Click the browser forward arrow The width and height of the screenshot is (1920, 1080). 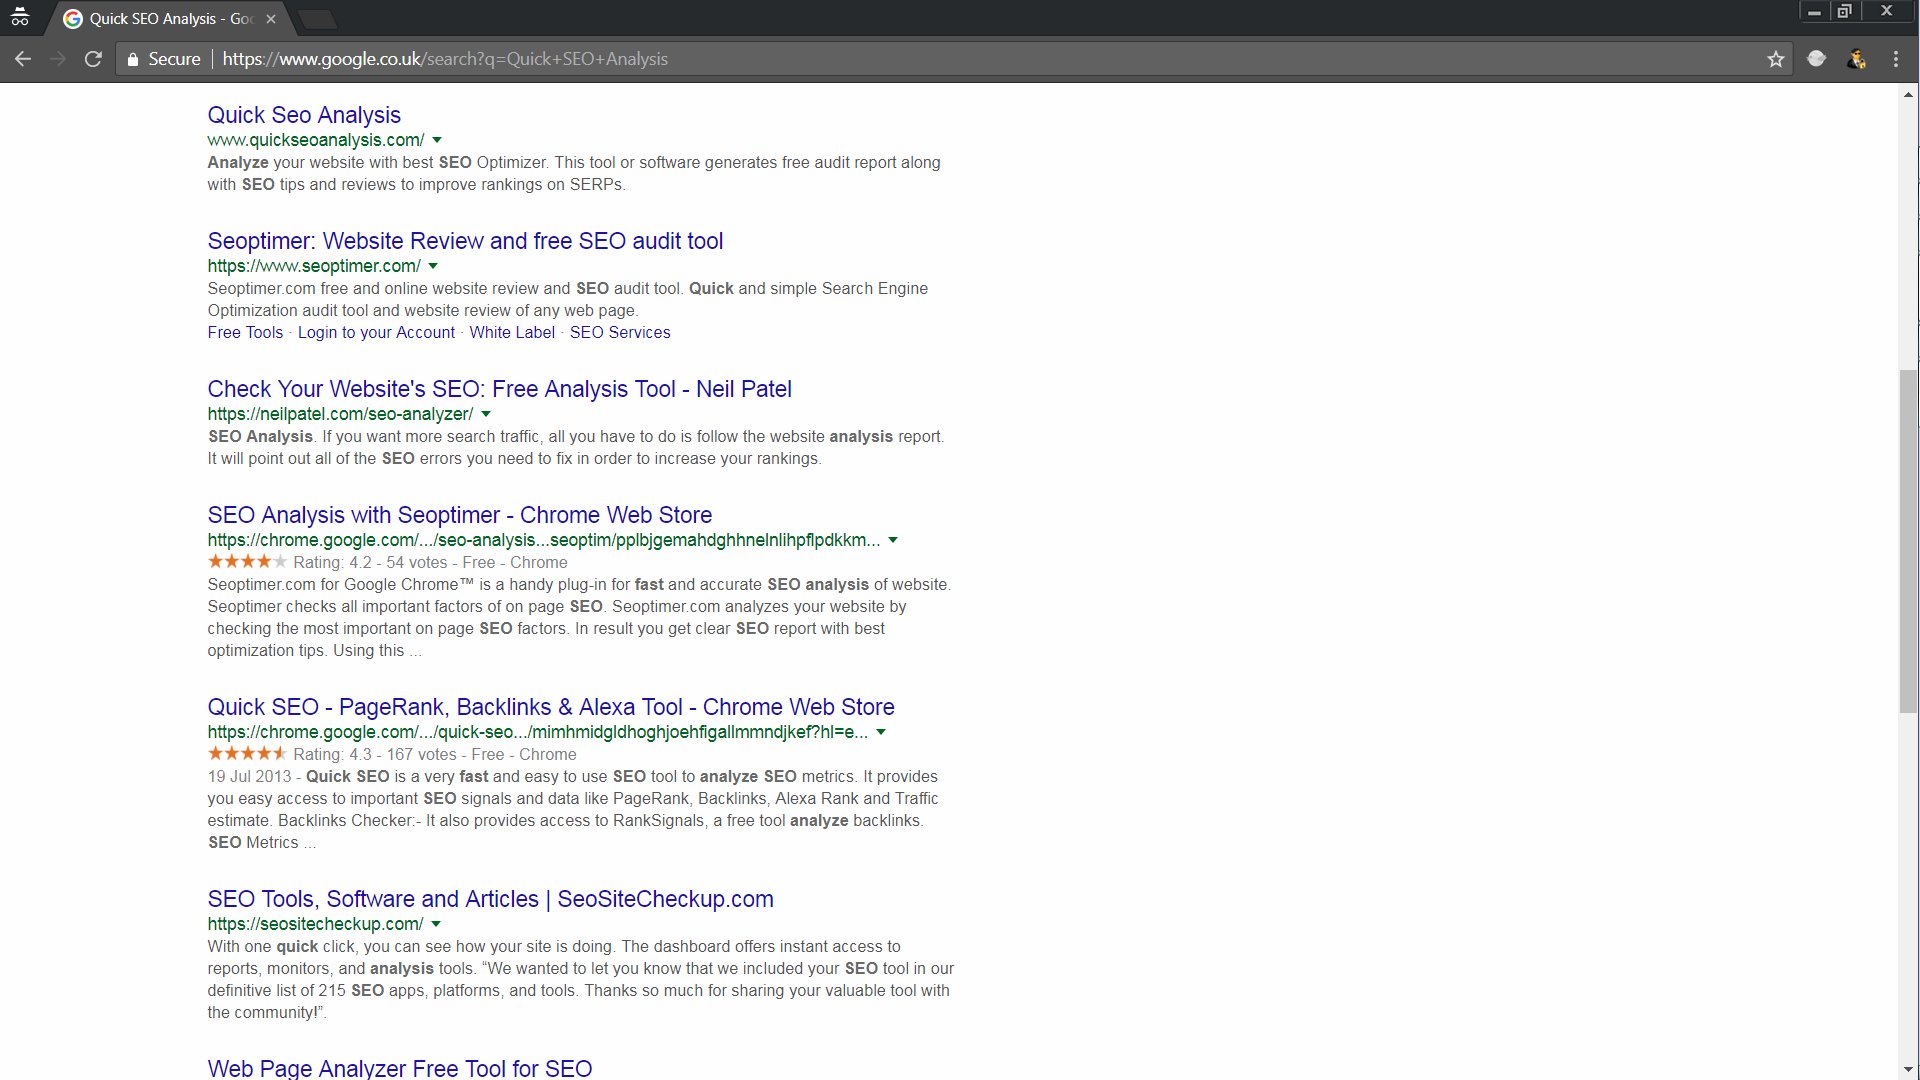point(58,59)
